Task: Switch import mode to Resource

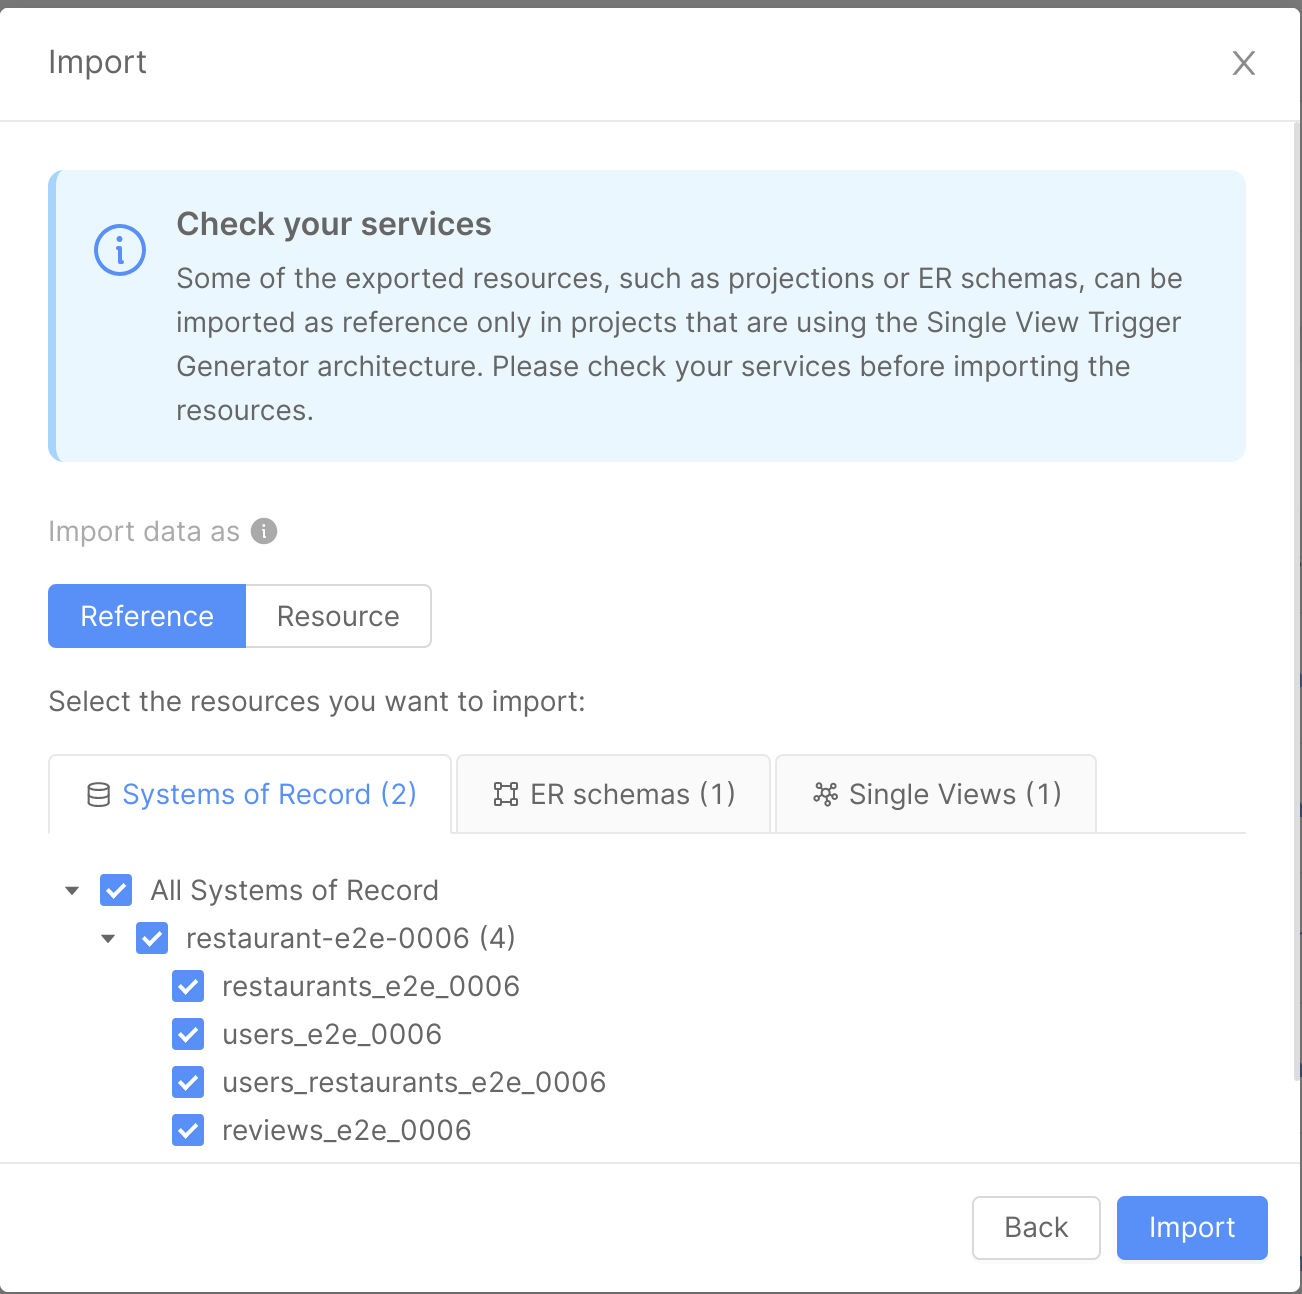Action: (x=338, y=616)
